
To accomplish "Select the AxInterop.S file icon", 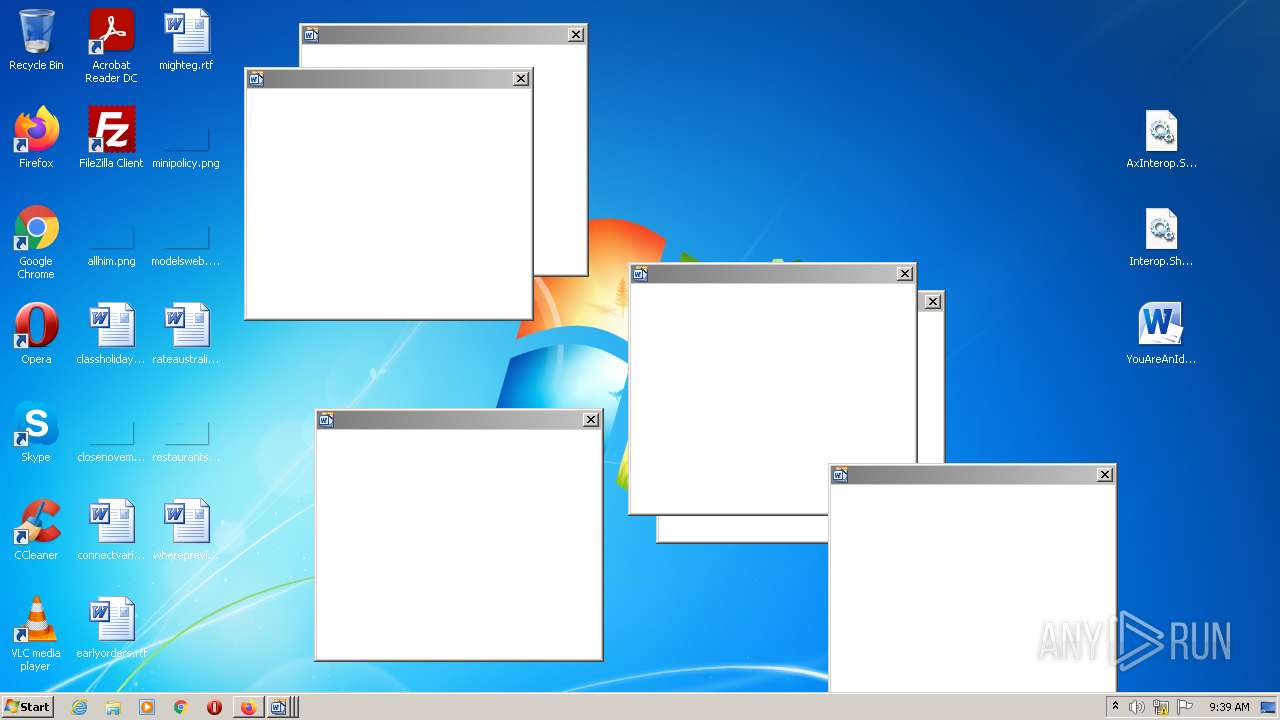I will (x=1161, y=138).
